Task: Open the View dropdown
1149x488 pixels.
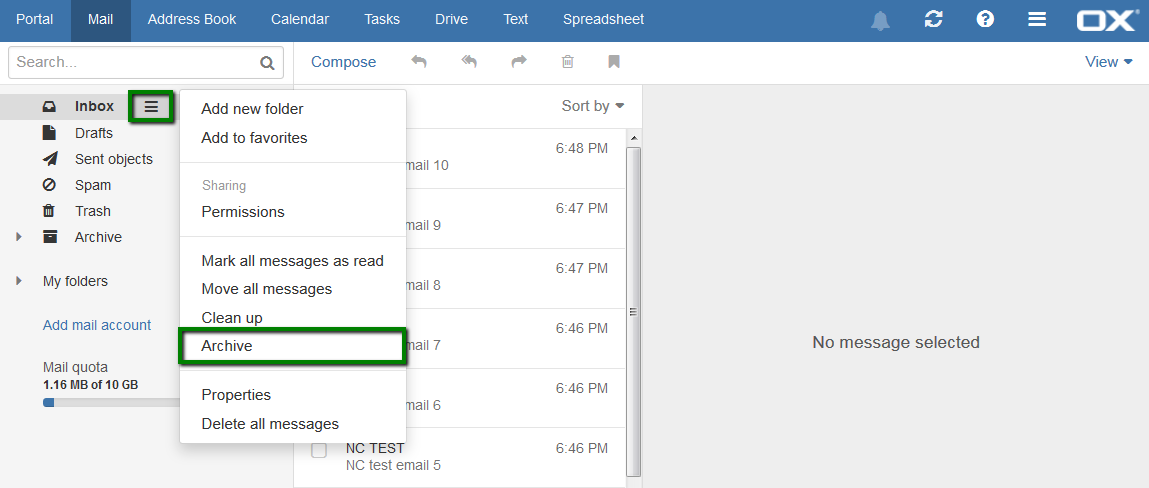Action: [x=1109, y=62]
